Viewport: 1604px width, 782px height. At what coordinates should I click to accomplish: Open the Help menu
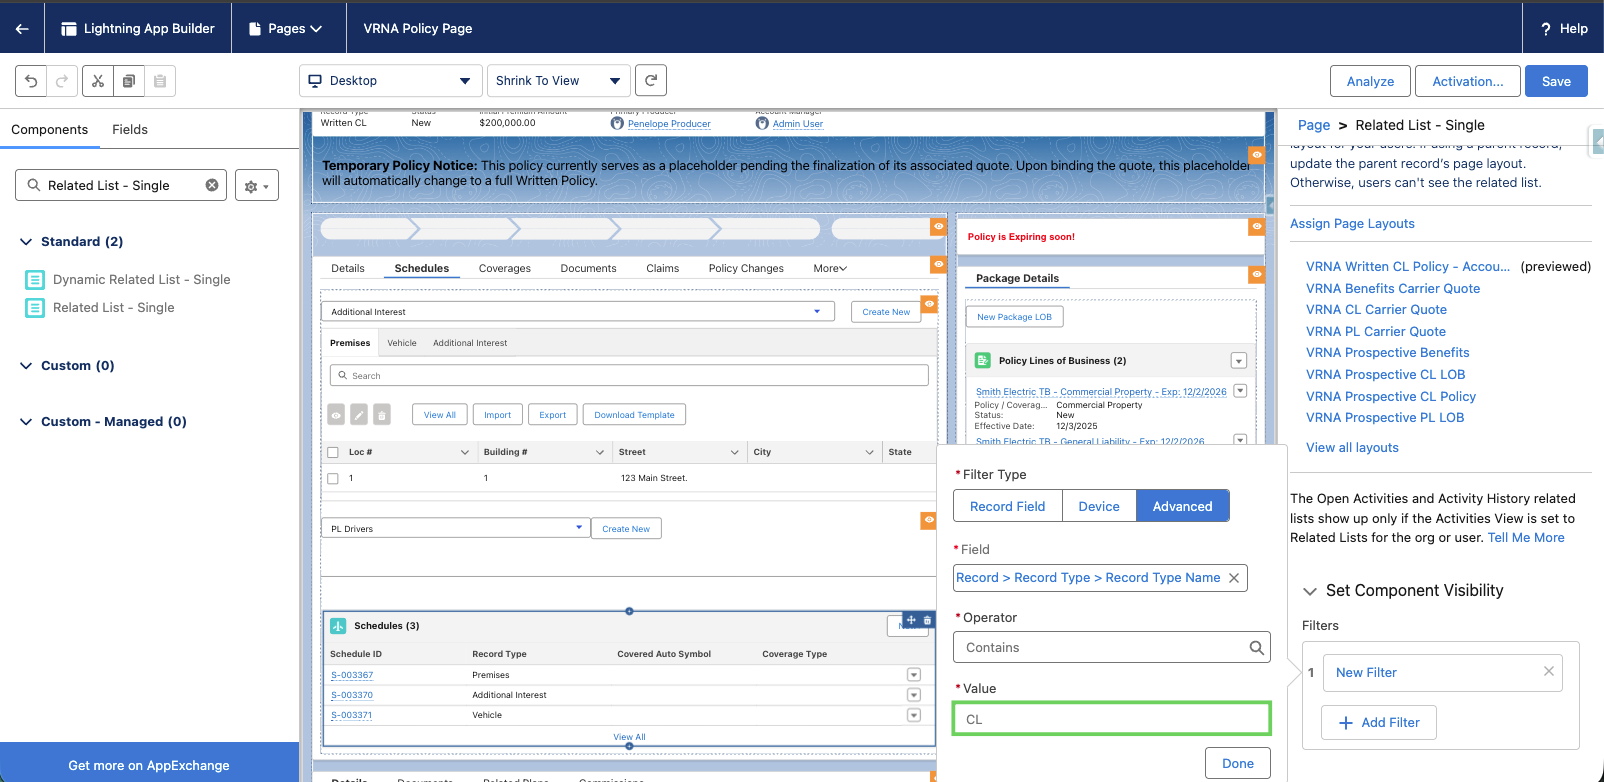click(x=1564, y=28)
